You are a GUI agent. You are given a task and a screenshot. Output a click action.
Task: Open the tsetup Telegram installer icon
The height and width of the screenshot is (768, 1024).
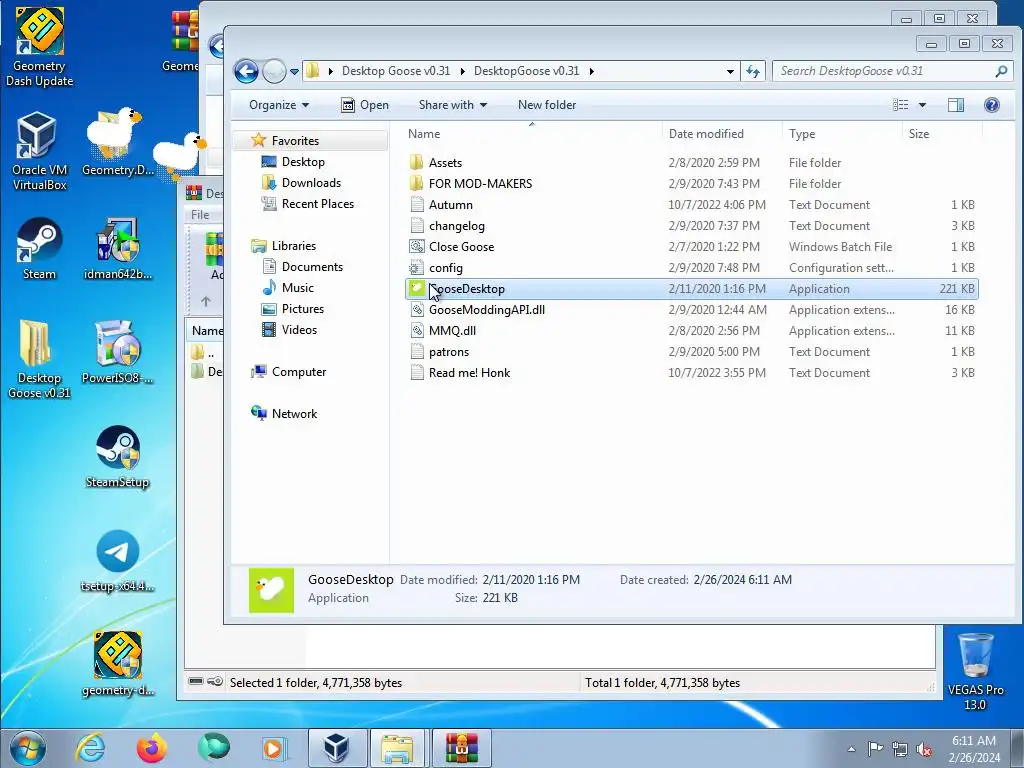(x=118, y=561)
